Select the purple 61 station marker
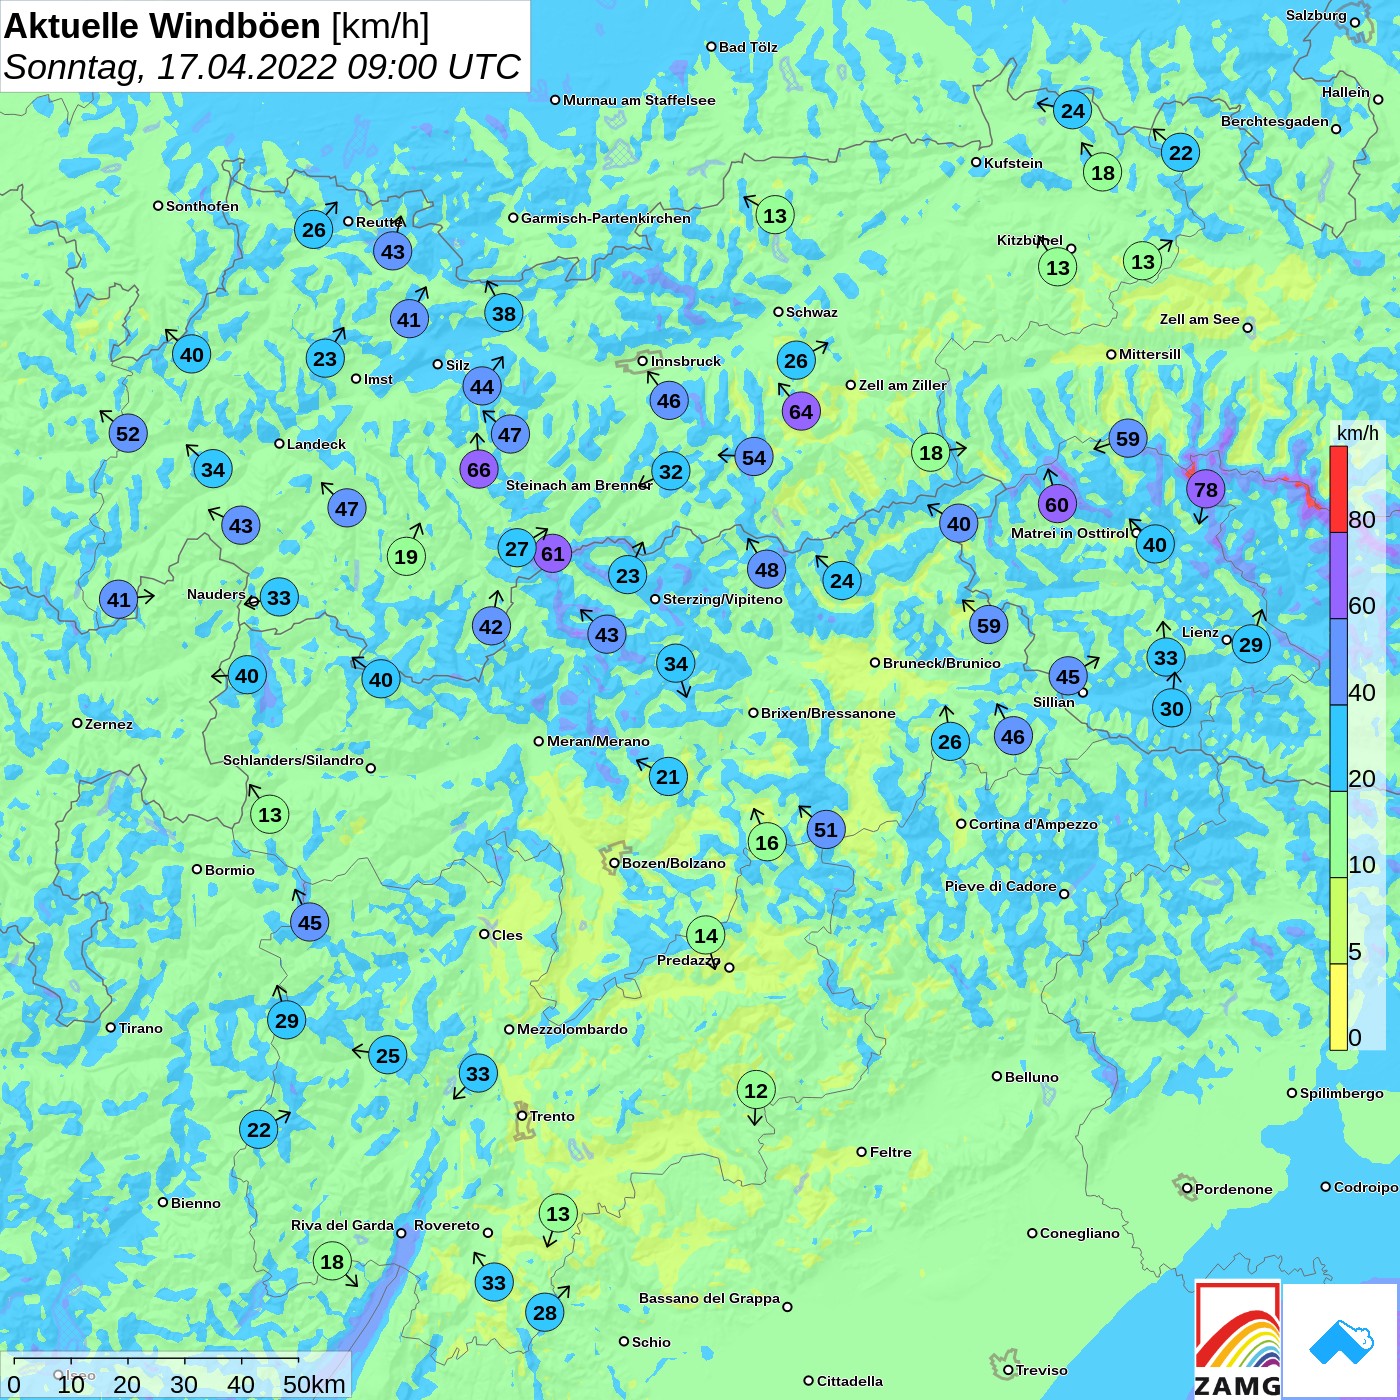The height and width of the screenshot is (1400, 1400). coord(552,553)
